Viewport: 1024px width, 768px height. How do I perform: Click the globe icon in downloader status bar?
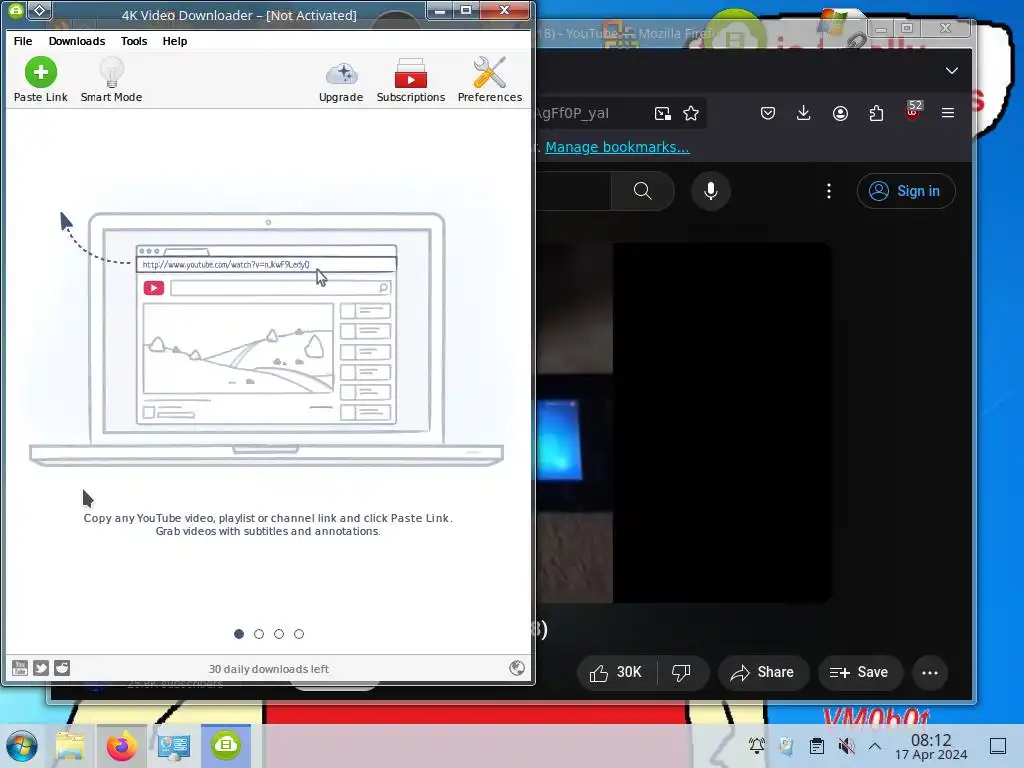pos(517,667)
